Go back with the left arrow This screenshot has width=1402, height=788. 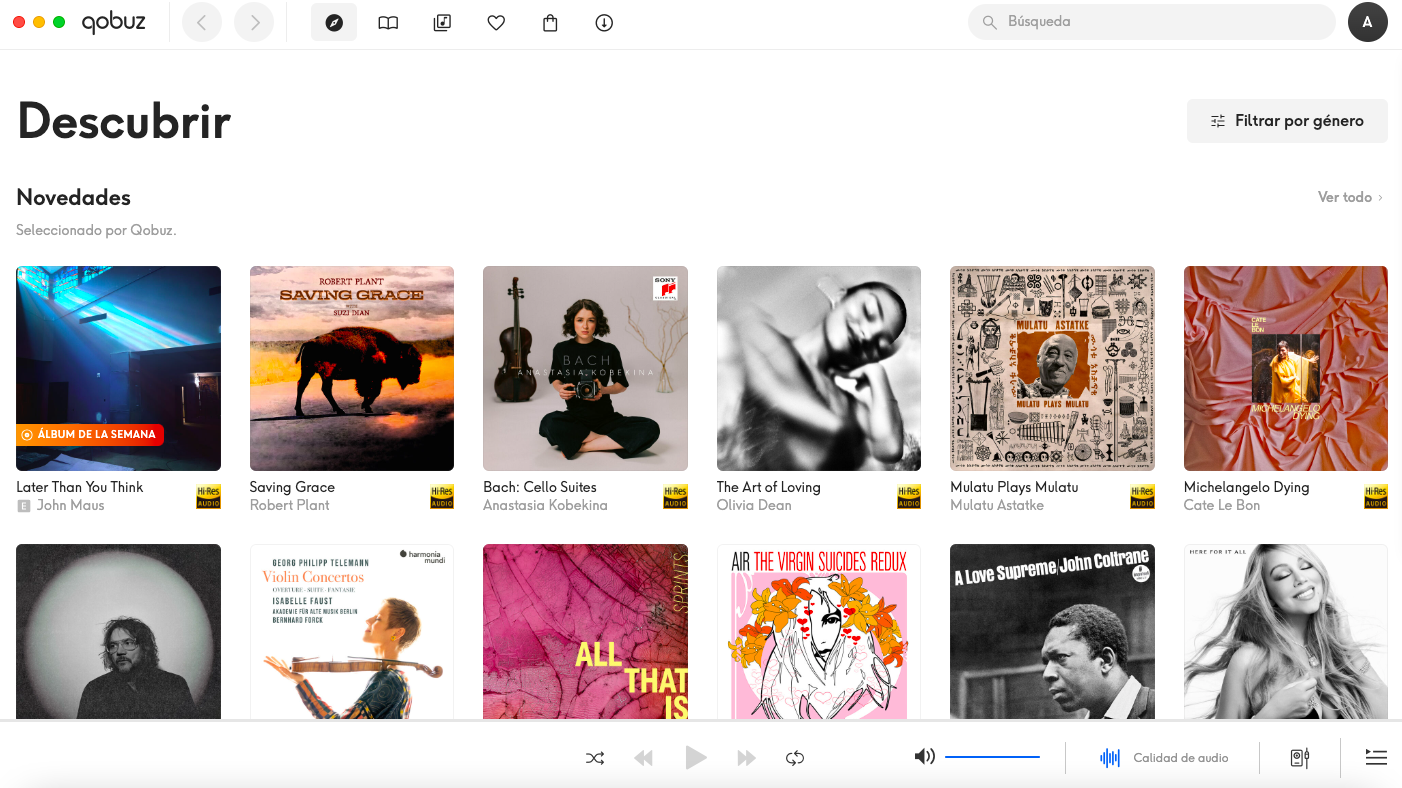point(201,22)
